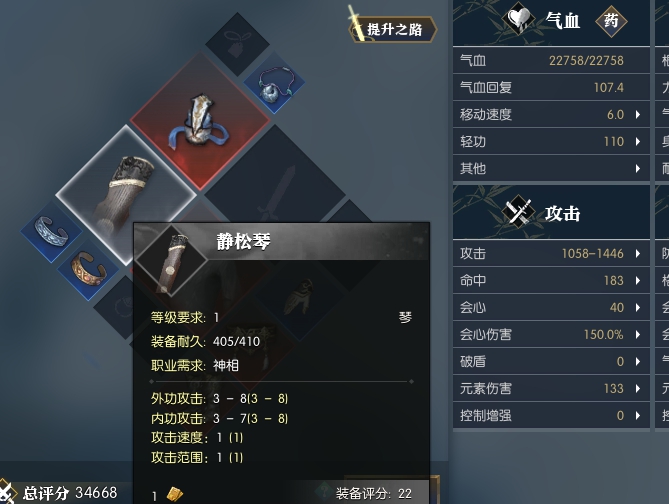Viewport: 669px width, 504px height.
Task: Click the empty sword weapon slot
Action: [275, 195]
